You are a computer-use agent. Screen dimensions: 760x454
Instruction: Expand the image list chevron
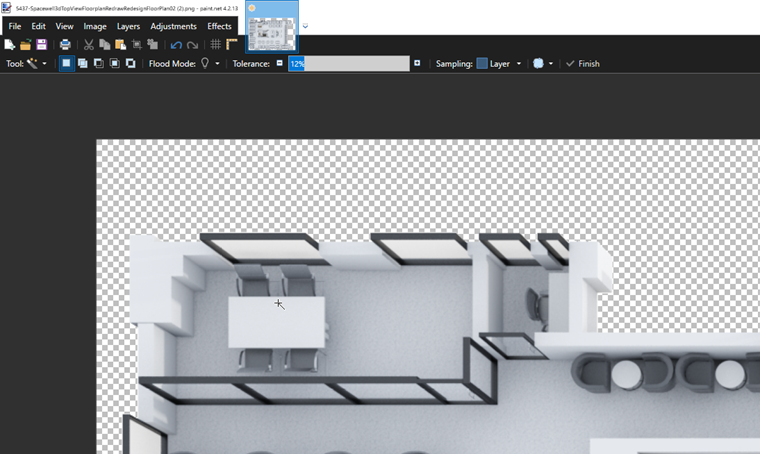[305, 26]
